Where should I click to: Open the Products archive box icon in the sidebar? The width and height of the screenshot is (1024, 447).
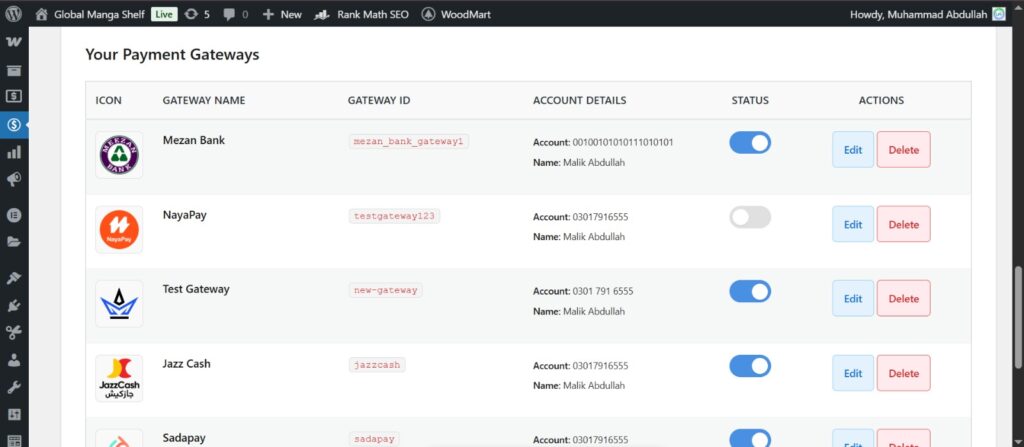(x=14, y=71)
